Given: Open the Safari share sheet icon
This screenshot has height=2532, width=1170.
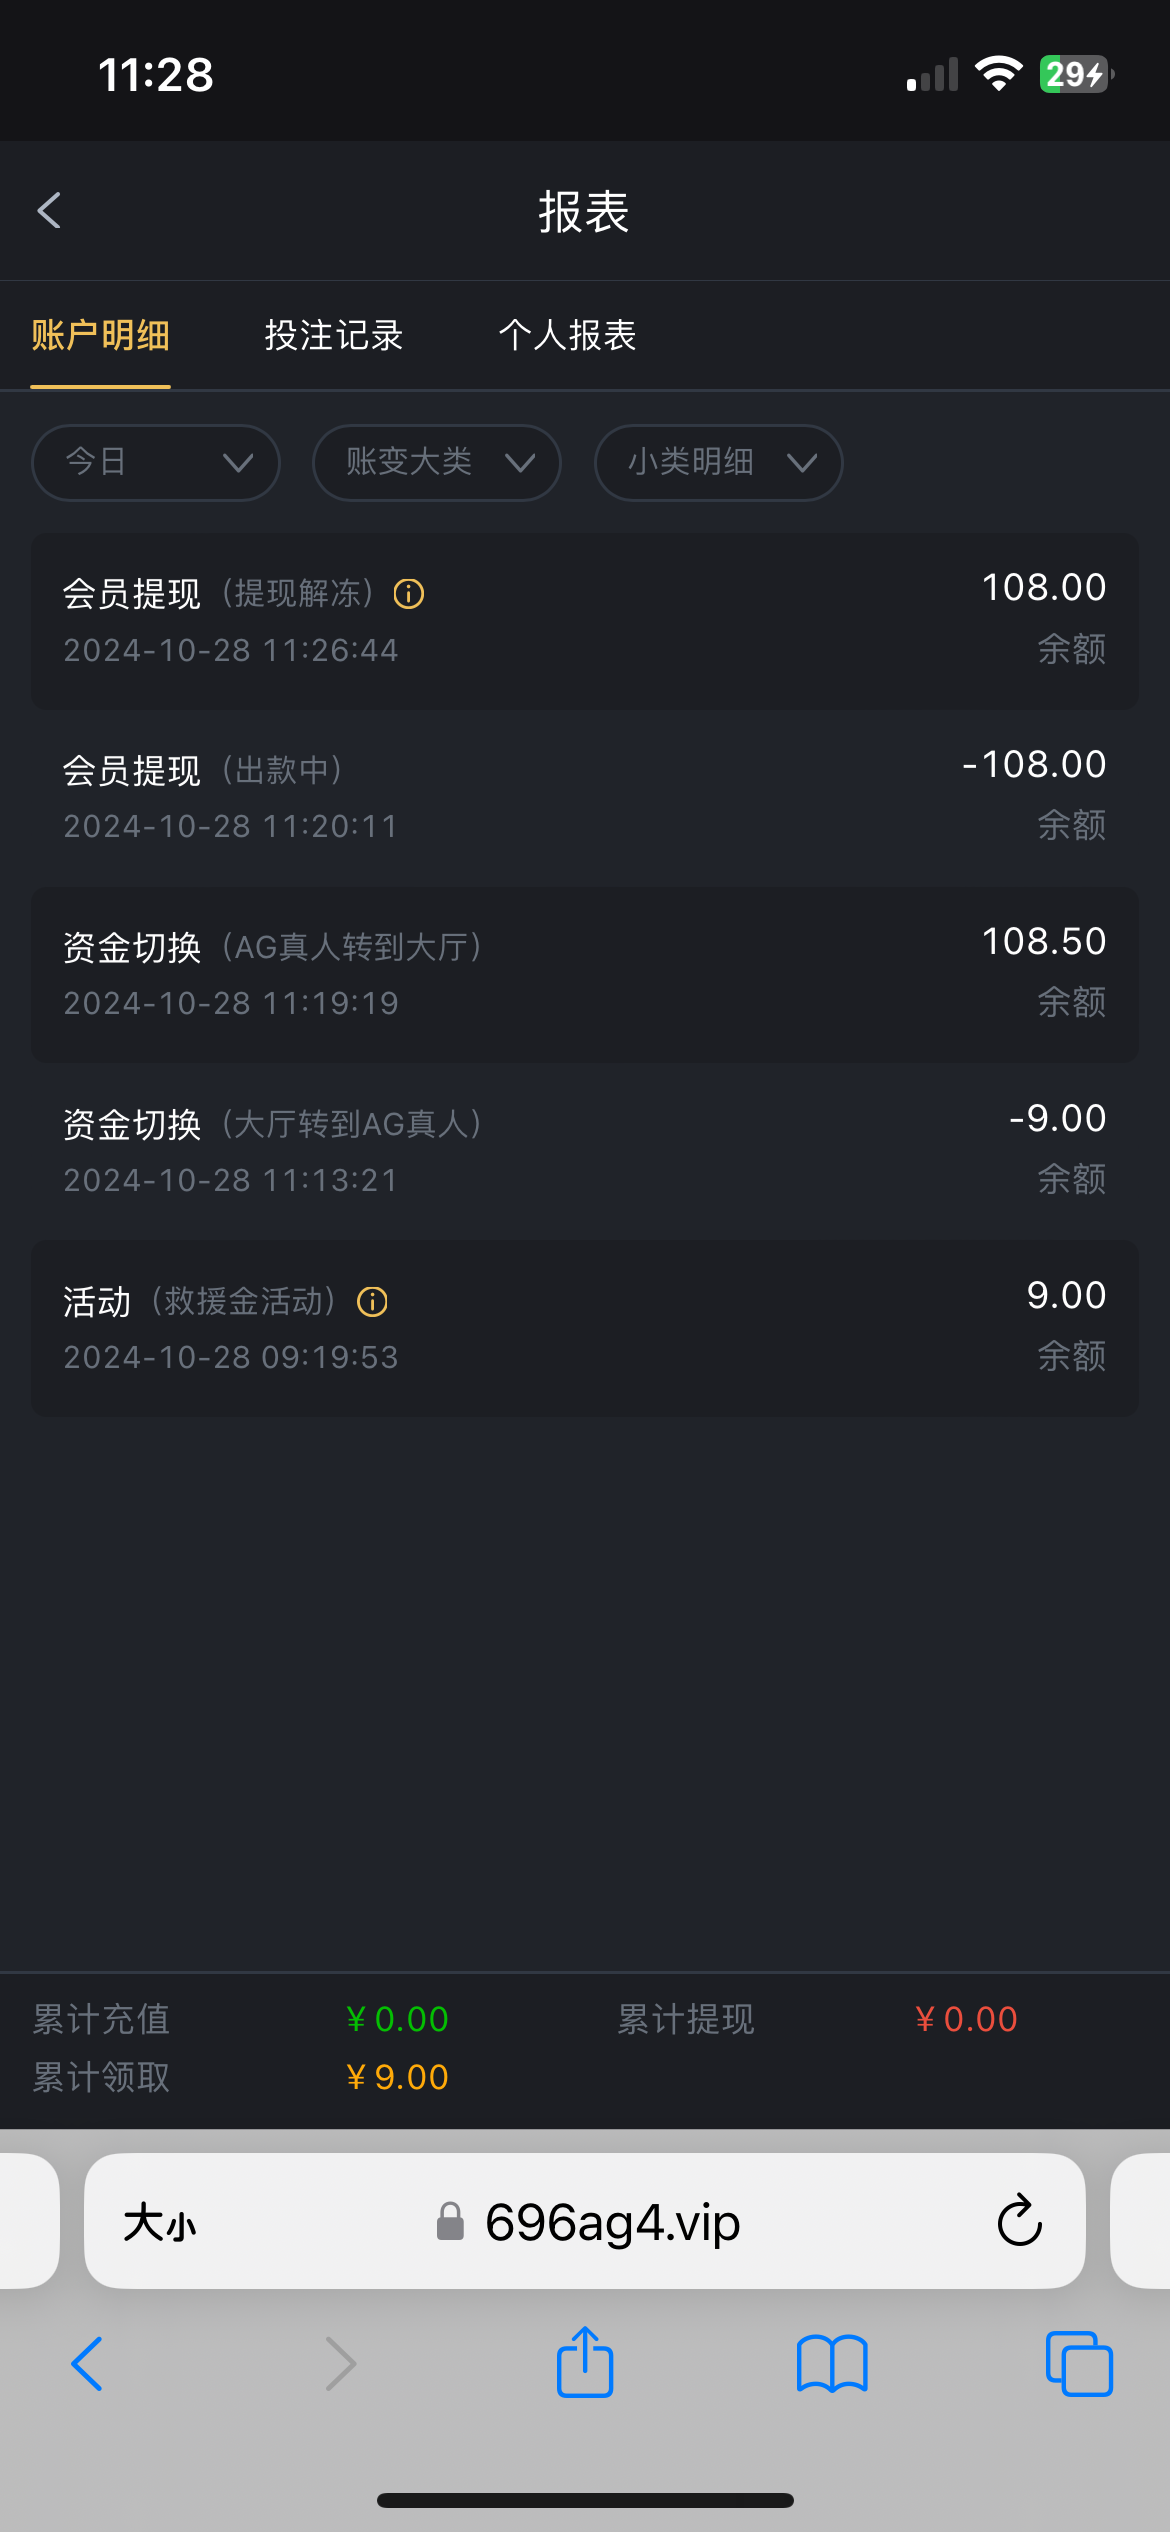Looking at the screenshot, I should coord(585,2363).
